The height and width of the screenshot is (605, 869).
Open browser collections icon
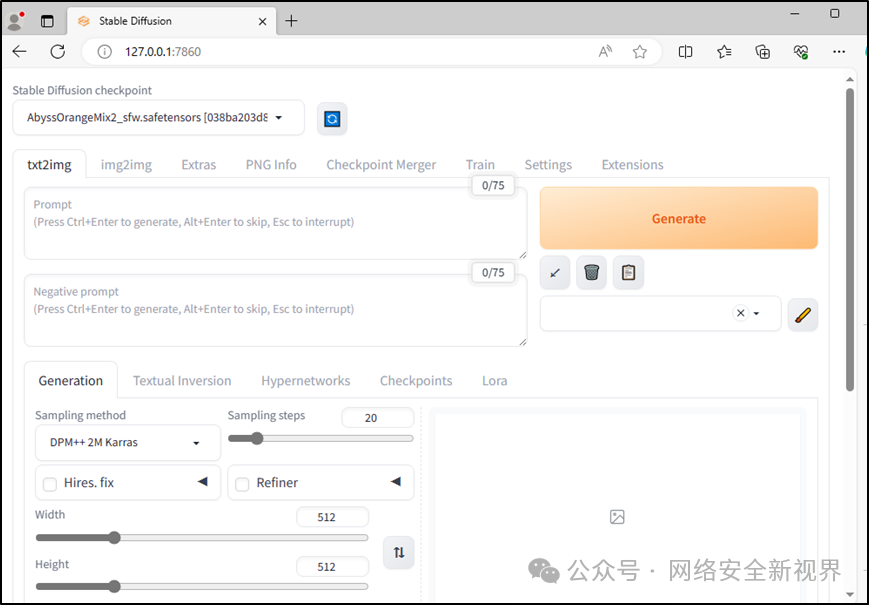point(763,52)
